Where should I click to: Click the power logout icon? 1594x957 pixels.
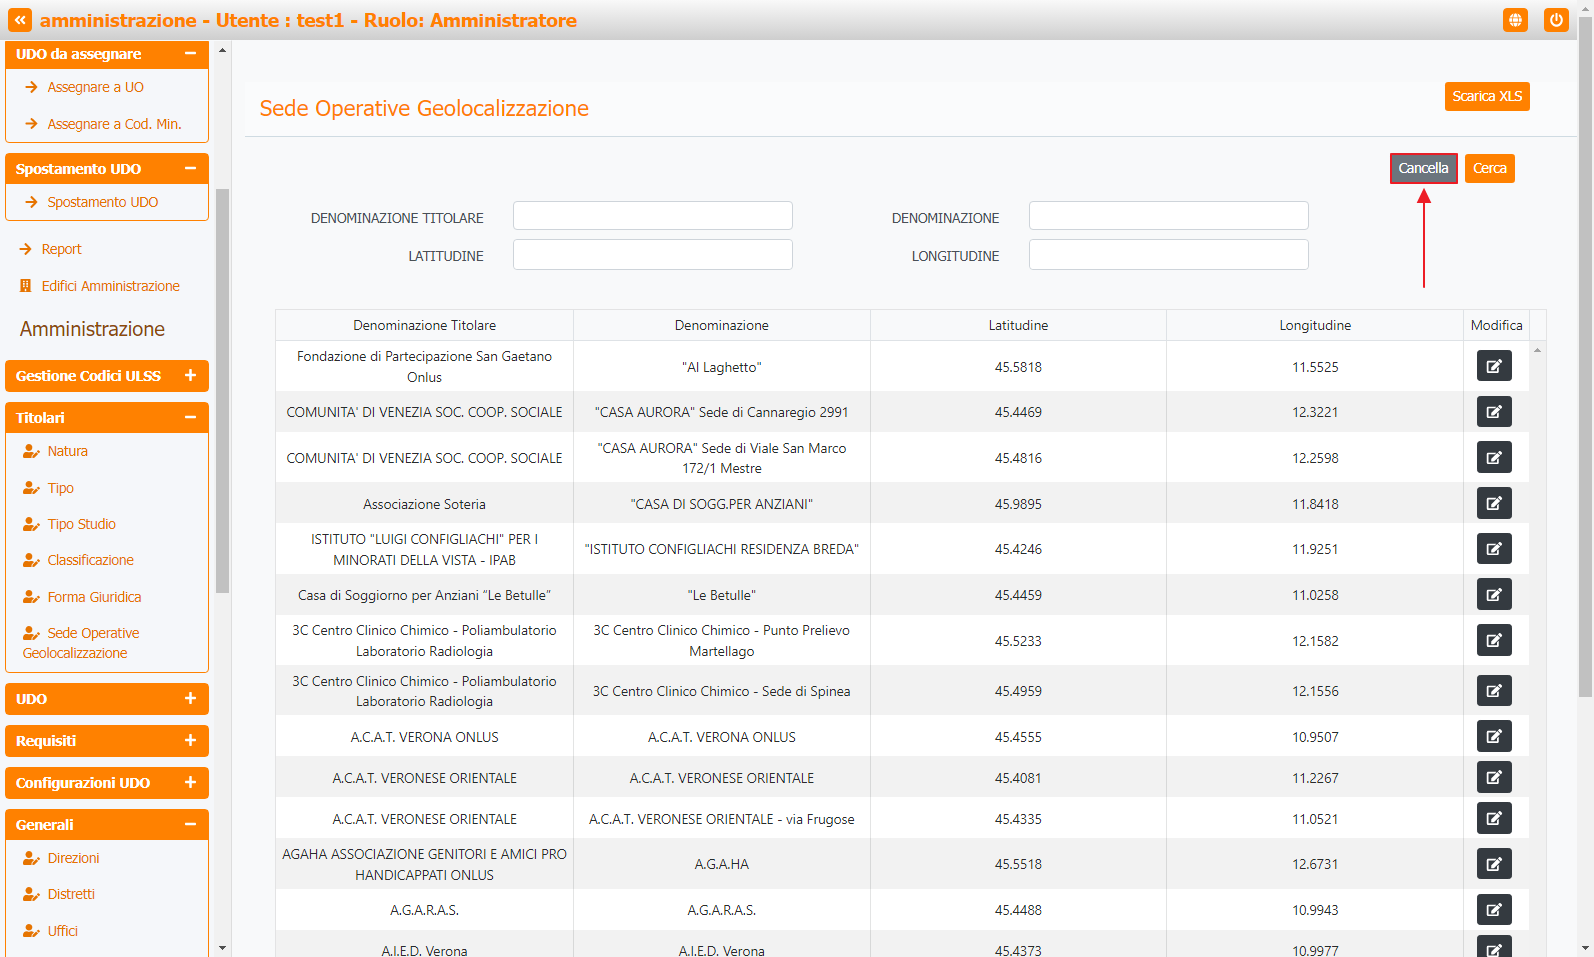1555,20
